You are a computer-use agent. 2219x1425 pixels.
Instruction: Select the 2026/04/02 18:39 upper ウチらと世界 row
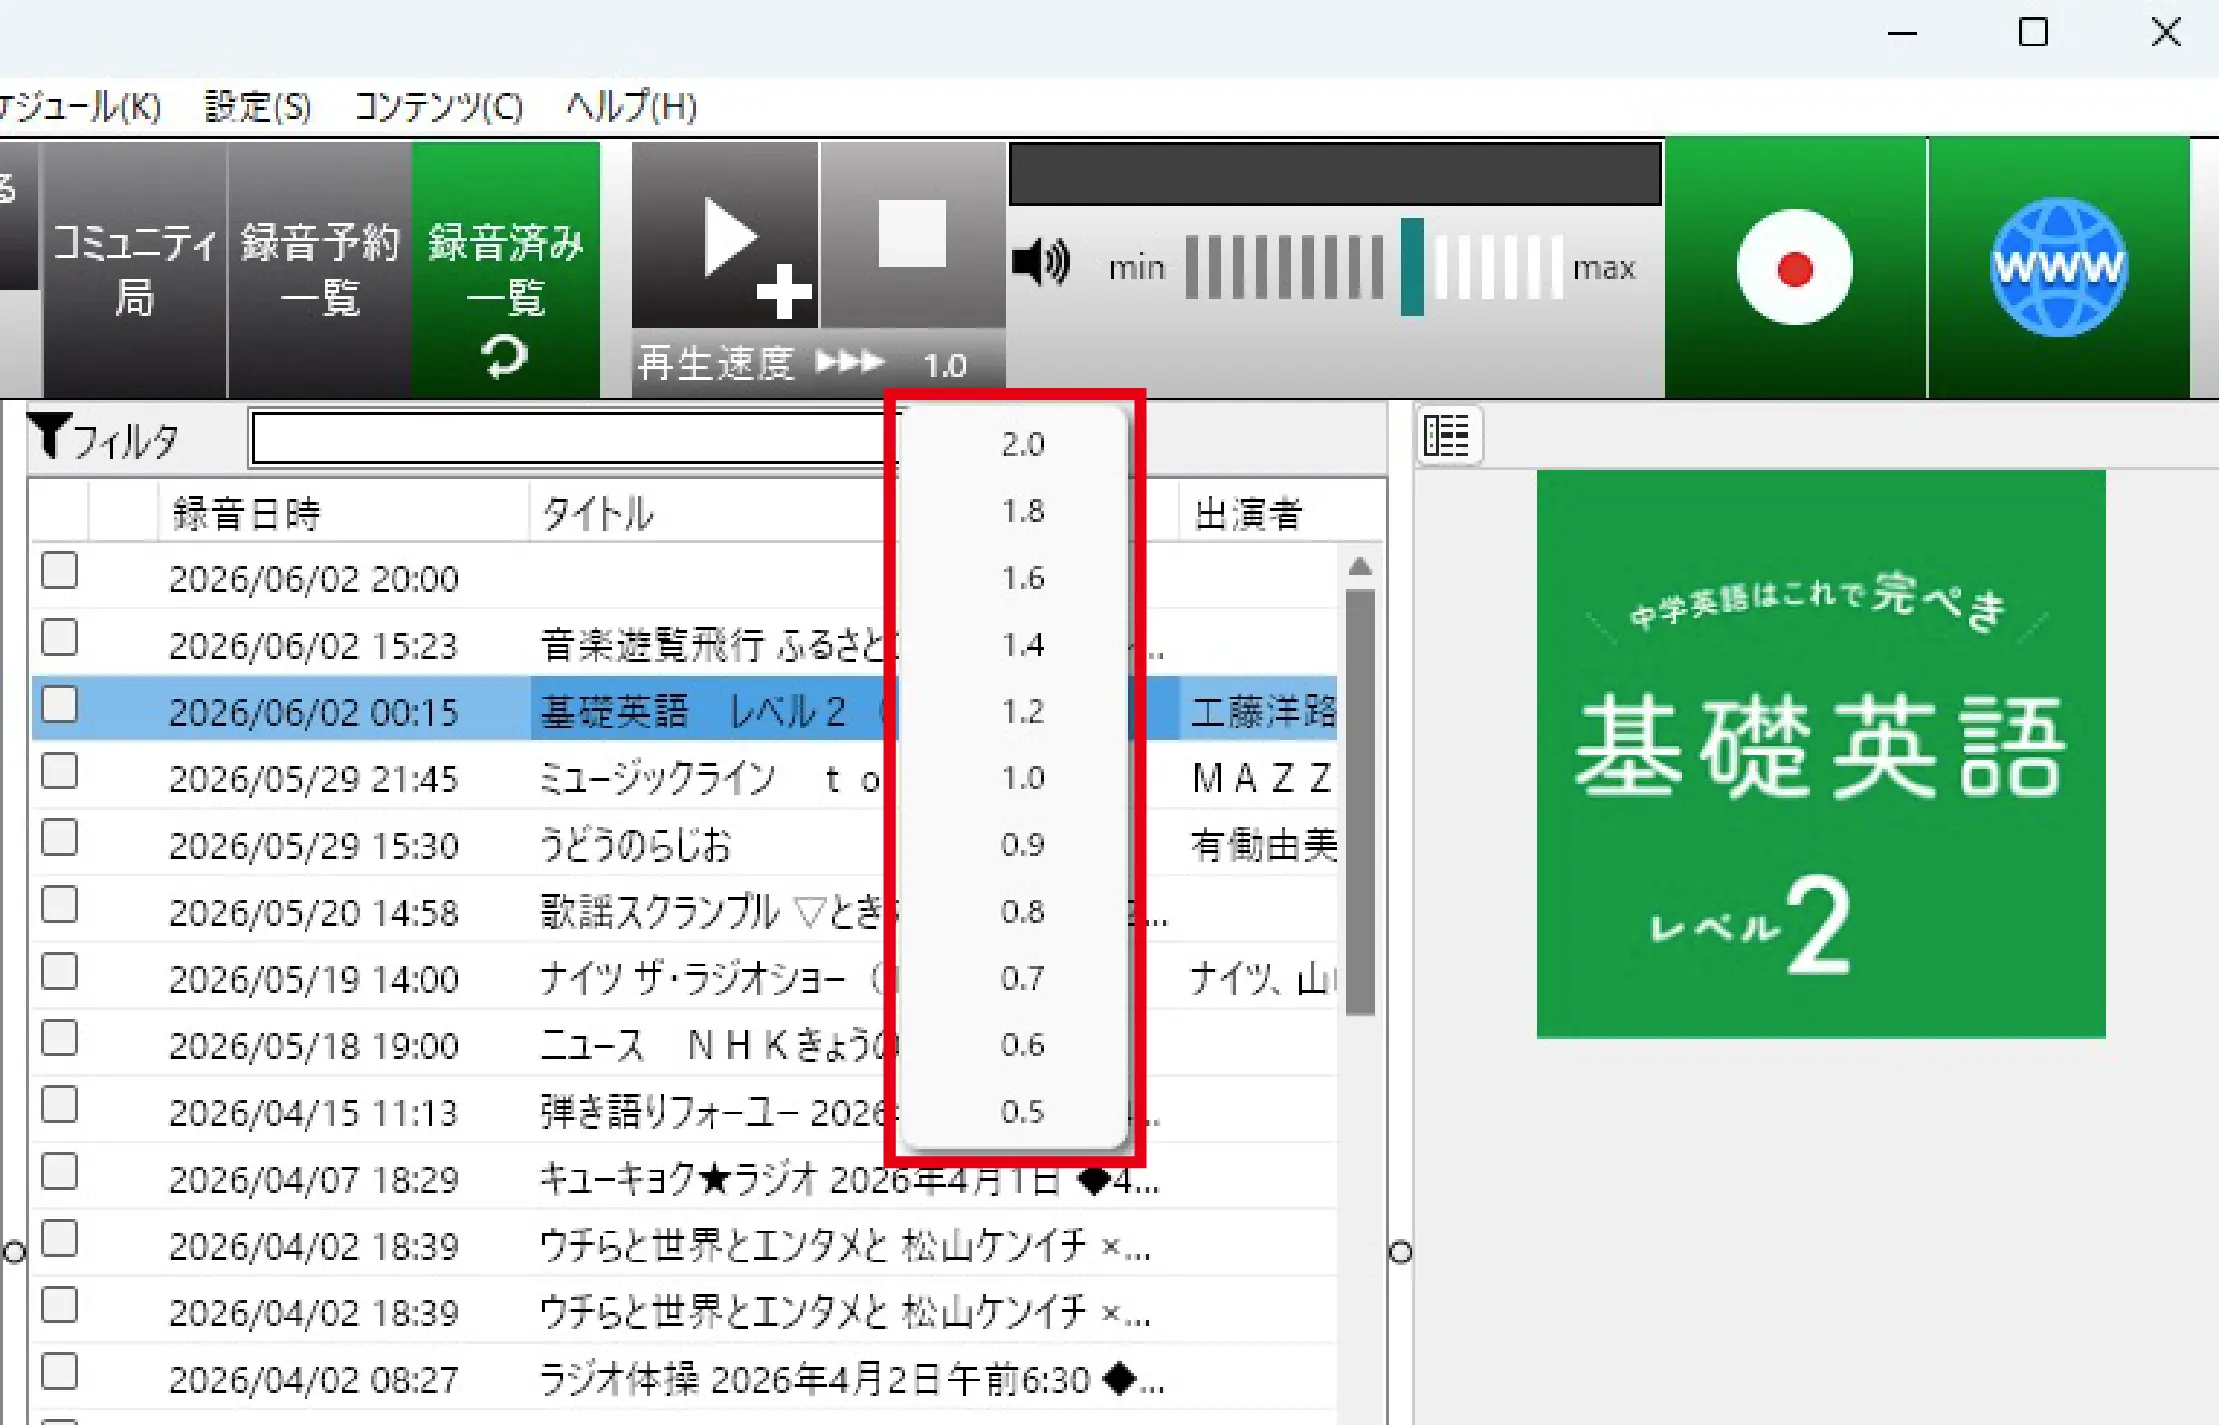pos(685,1246)
